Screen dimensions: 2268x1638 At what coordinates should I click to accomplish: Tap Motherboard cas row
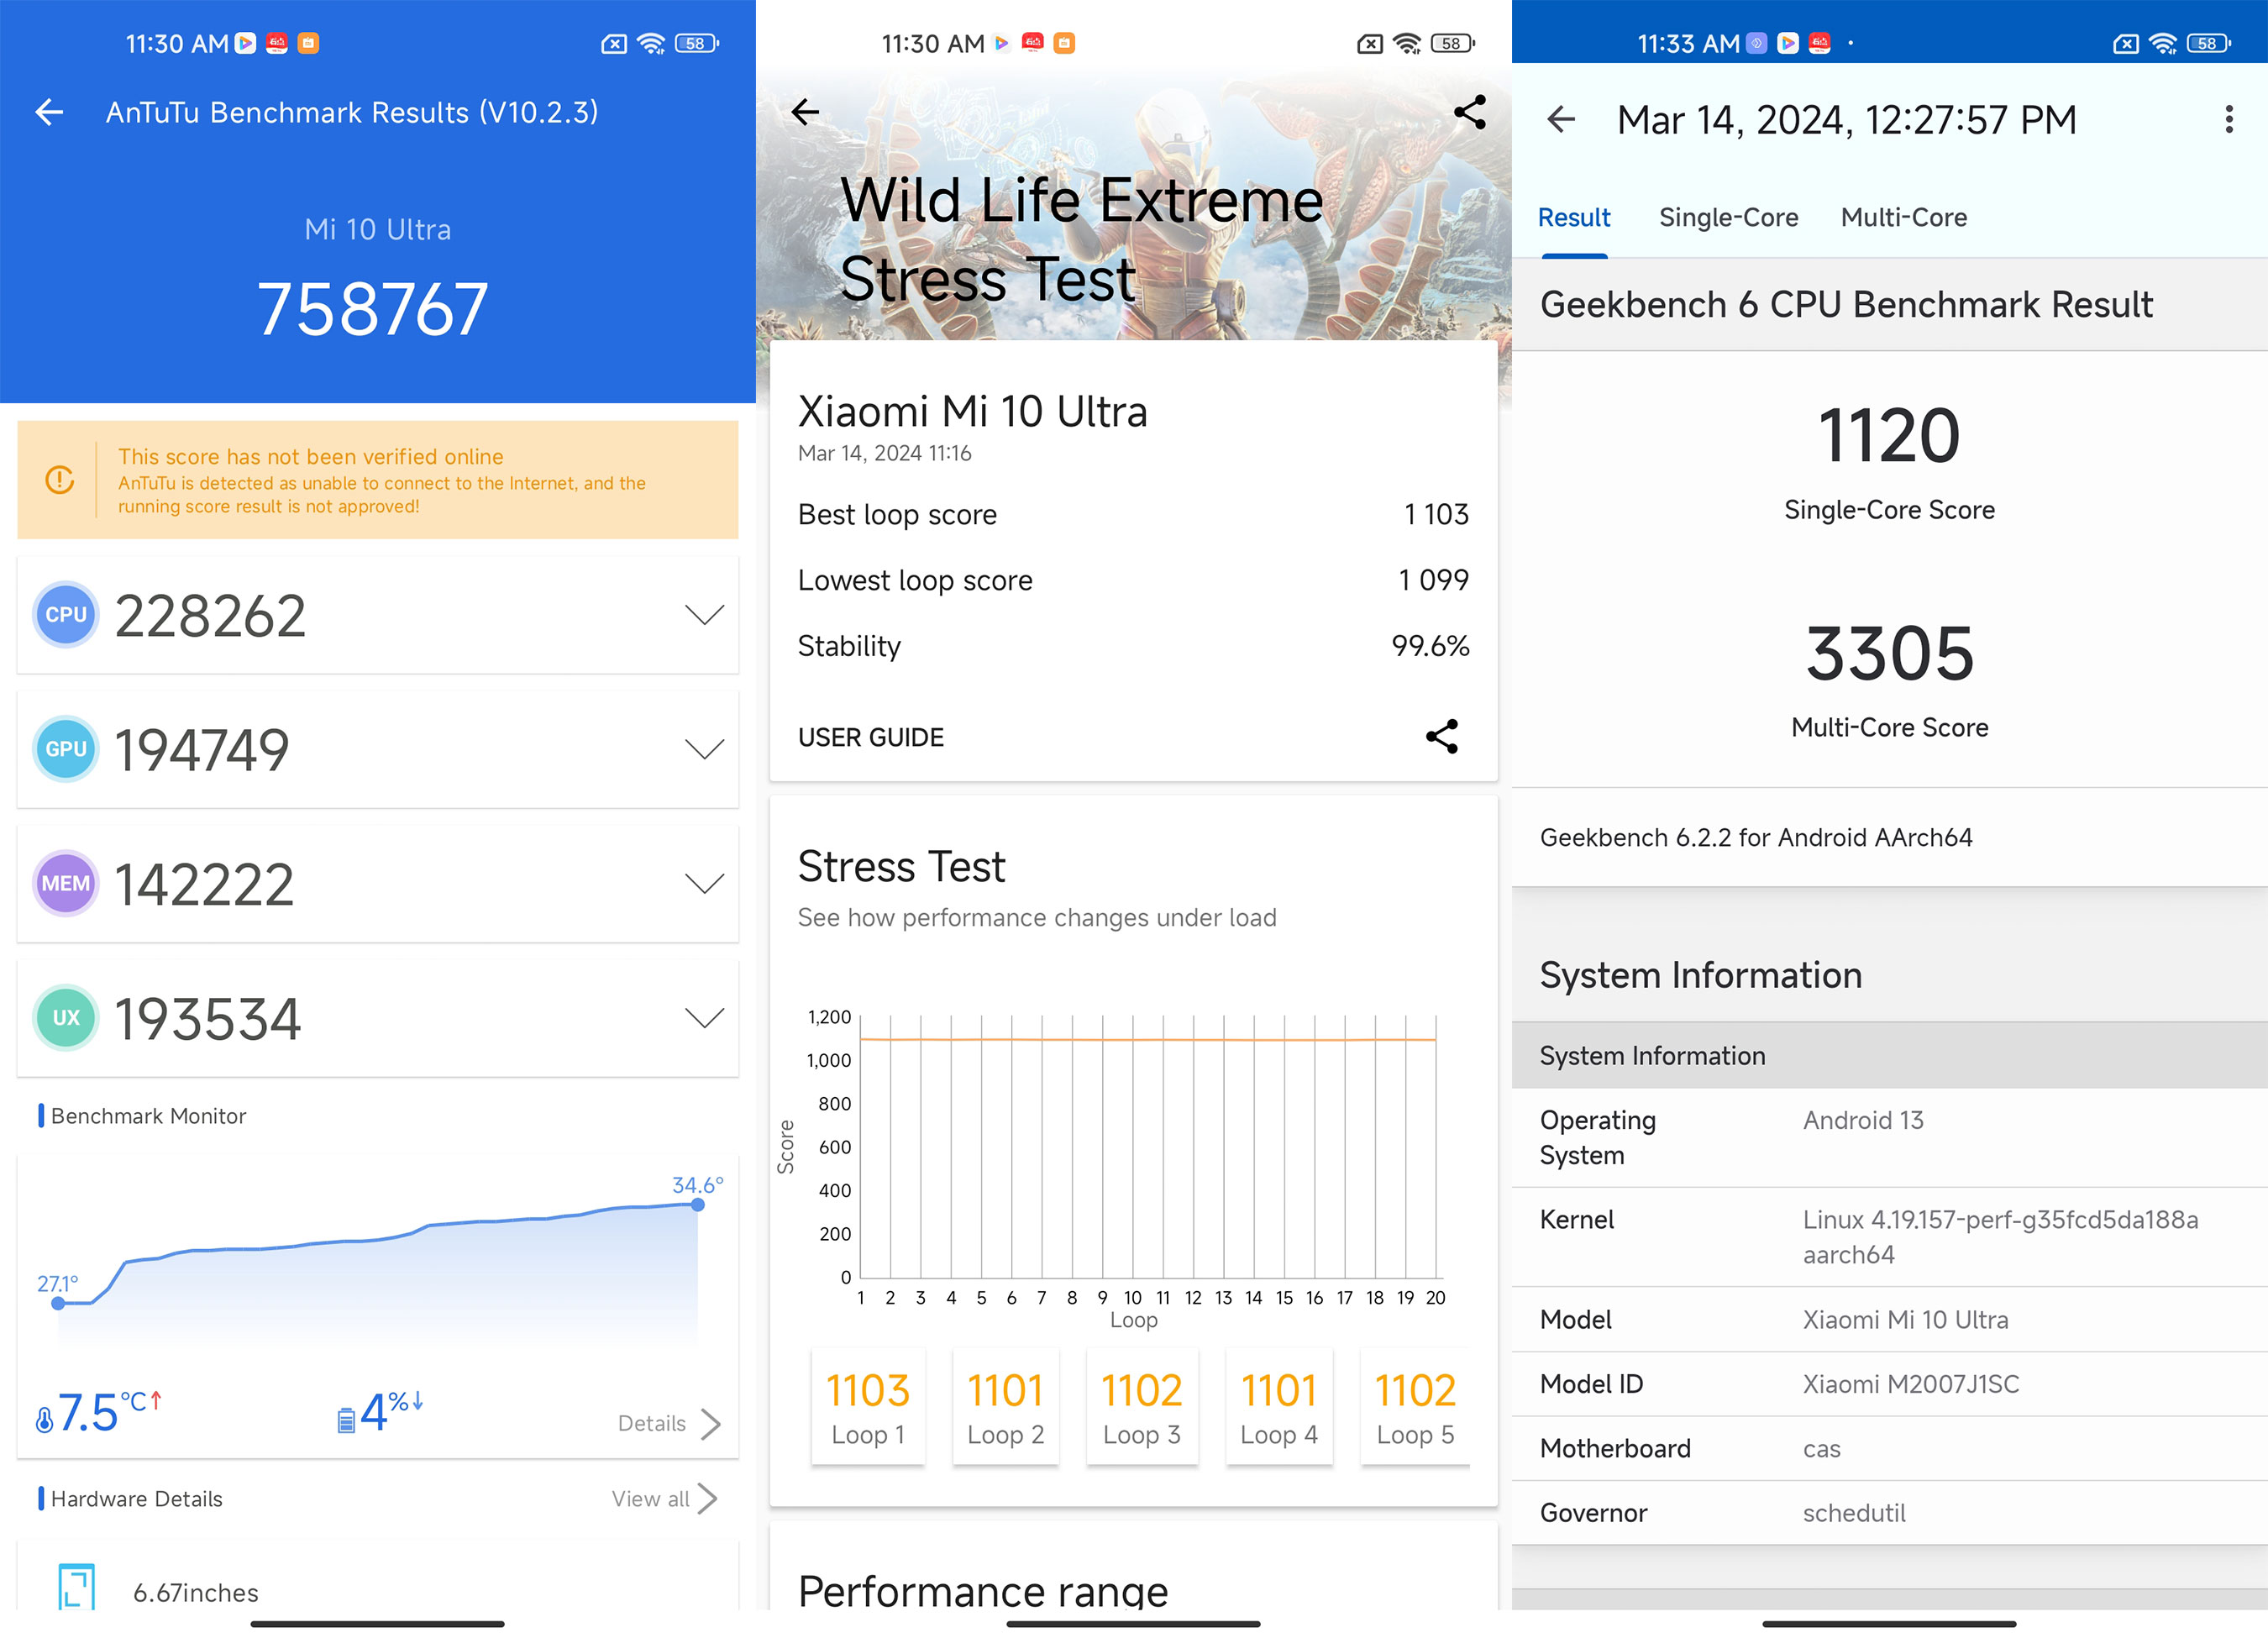(1889, 1449)
